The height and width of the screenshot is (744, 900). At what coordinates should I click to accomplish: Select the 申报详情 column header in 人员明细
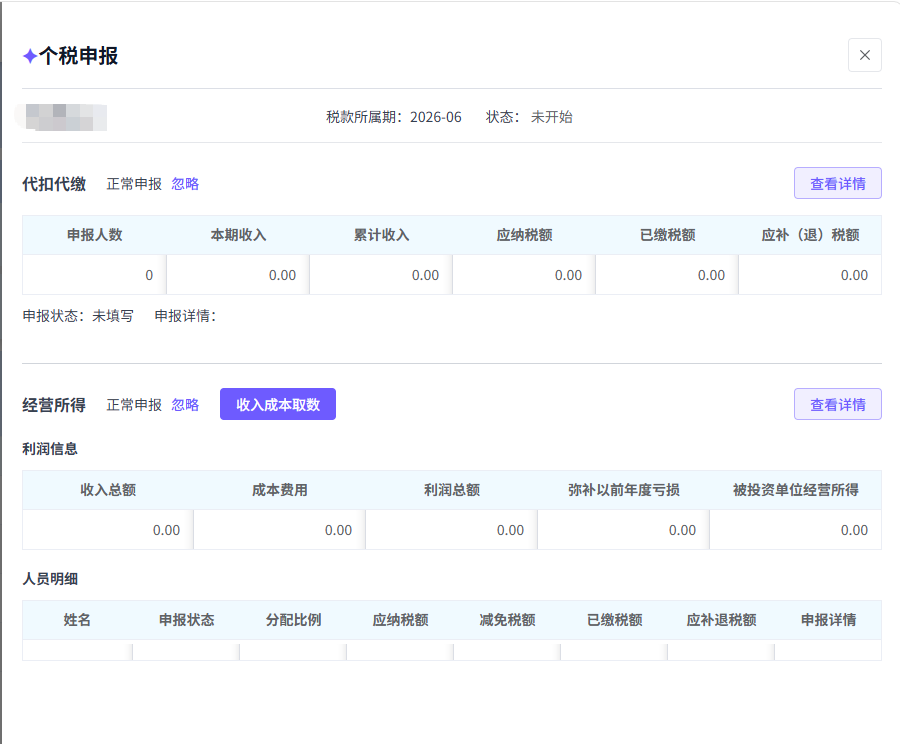828,620
